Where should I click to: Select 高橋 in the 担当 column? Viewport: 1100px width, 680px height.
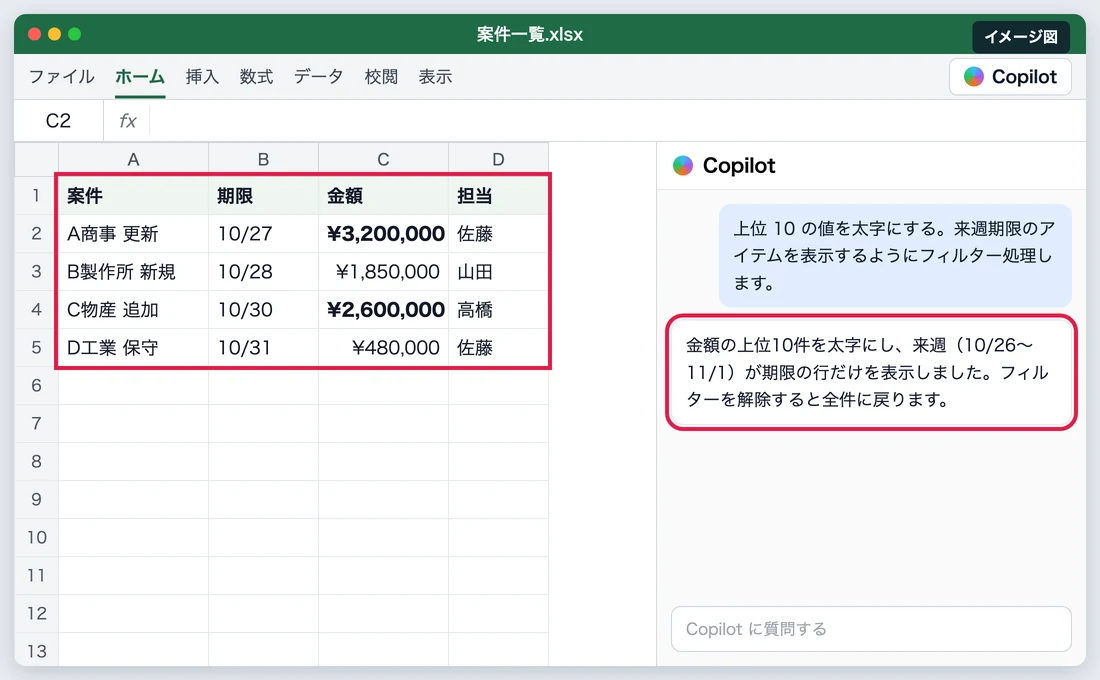[498, 309]
